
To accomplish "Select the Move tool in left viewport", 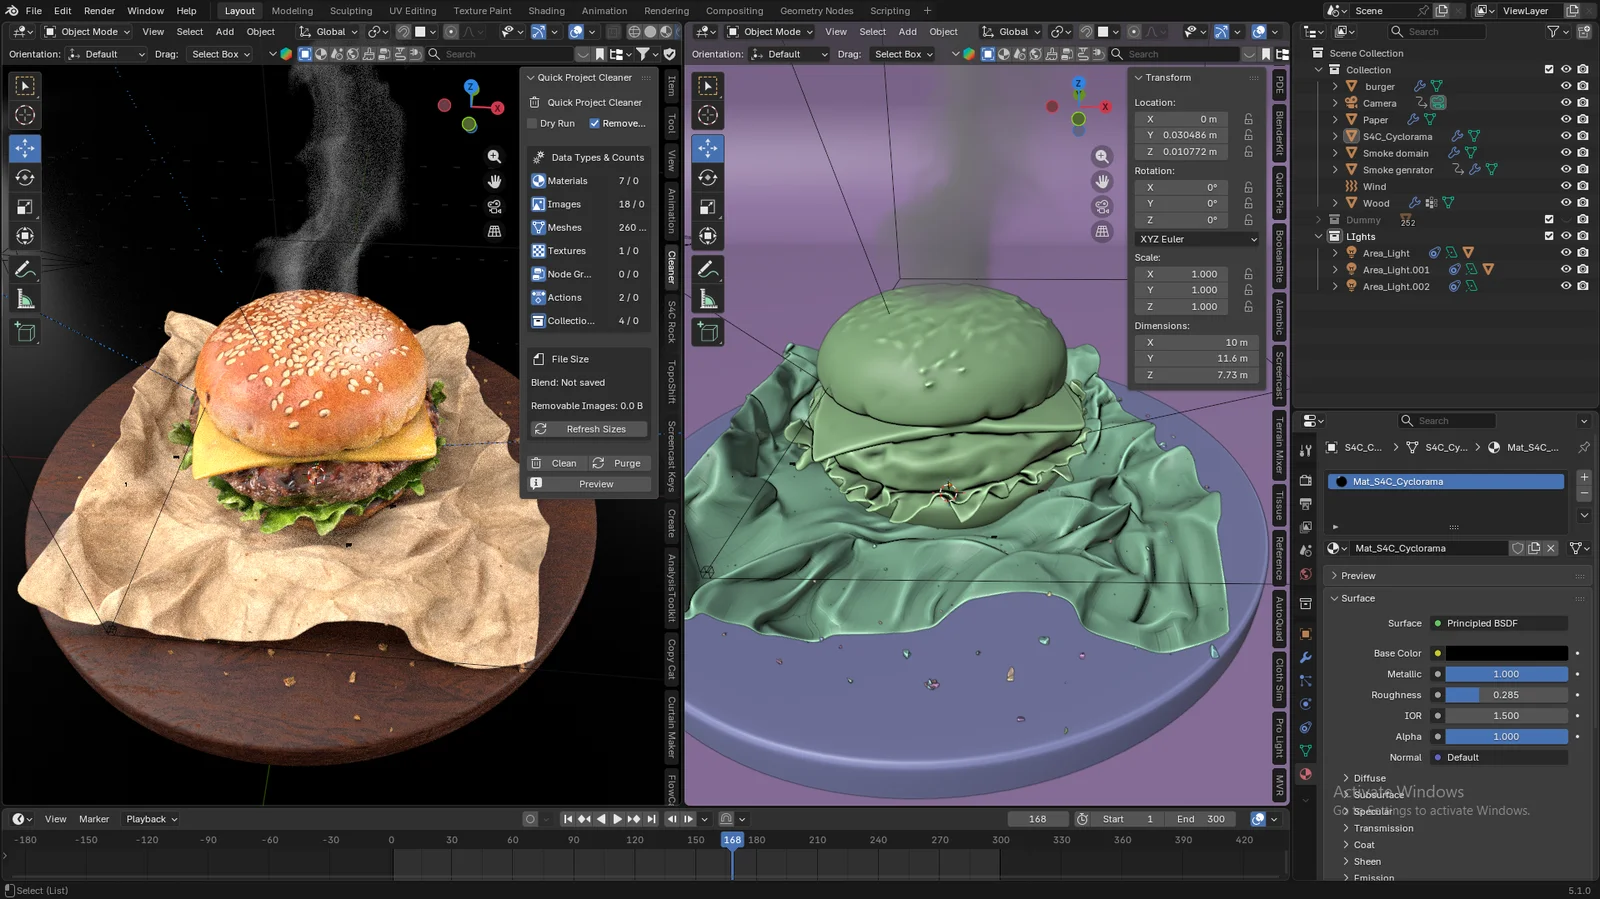I will 25,148.
